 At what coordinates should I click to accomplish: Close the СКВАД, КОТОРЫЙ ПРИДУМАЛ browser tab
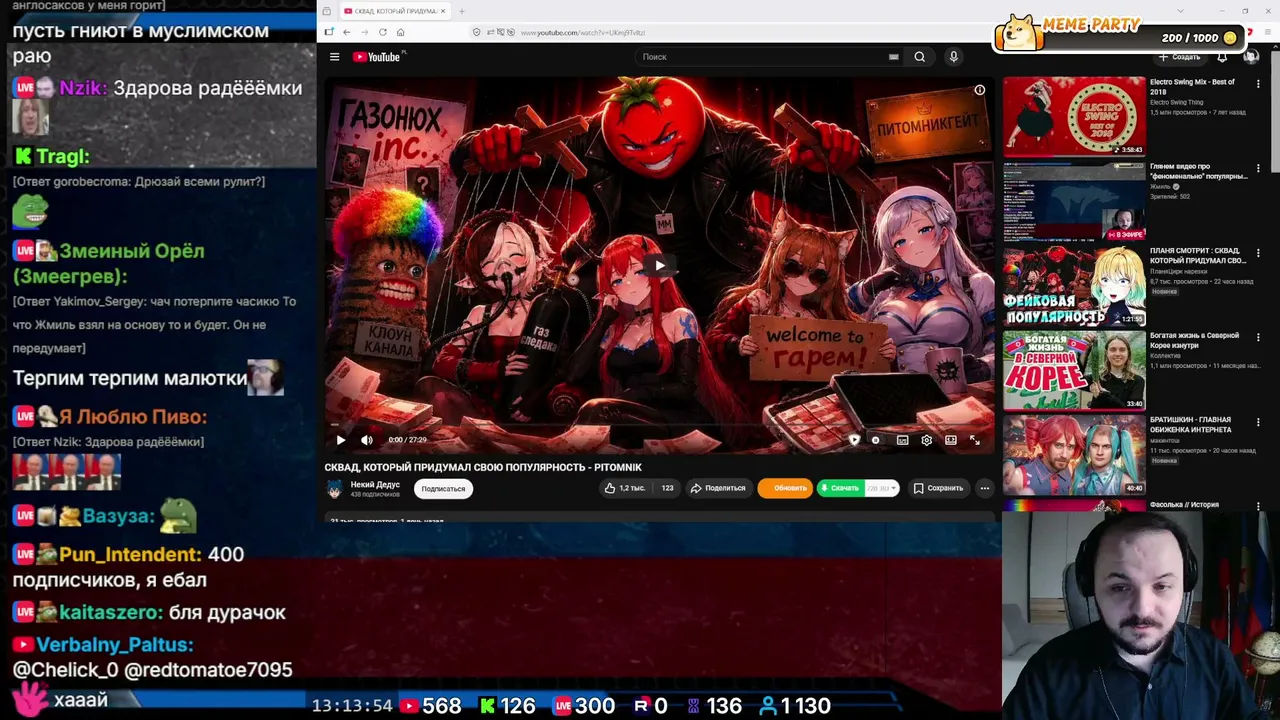click(x=443, y=11)
